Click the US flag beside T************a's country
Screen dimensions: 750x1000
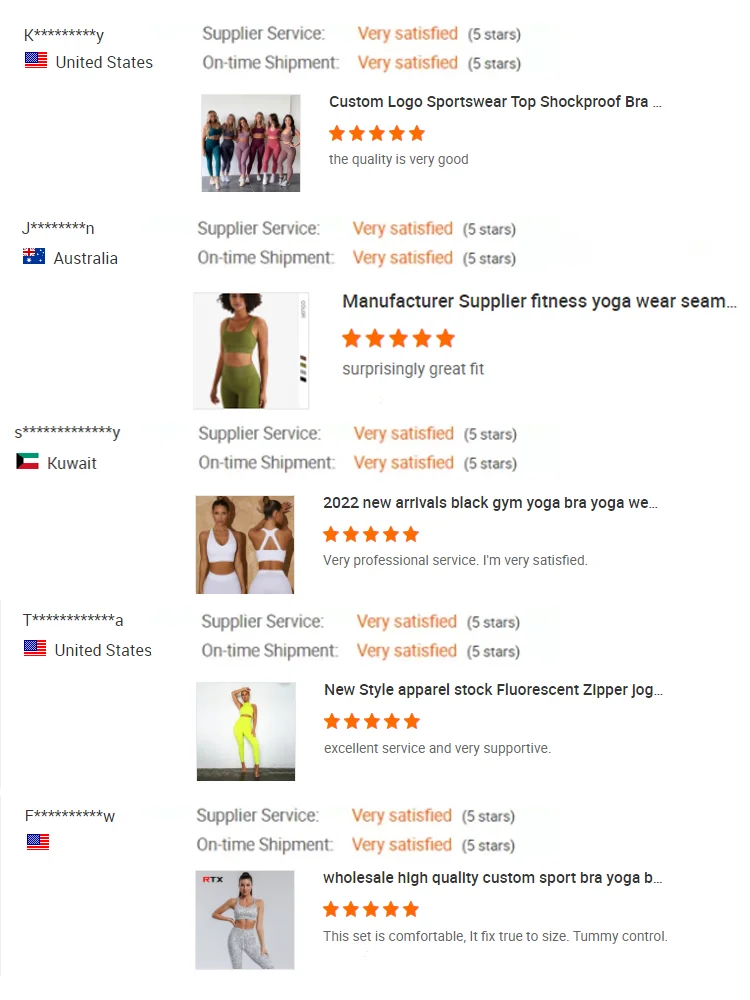click(x=35, y=648)
